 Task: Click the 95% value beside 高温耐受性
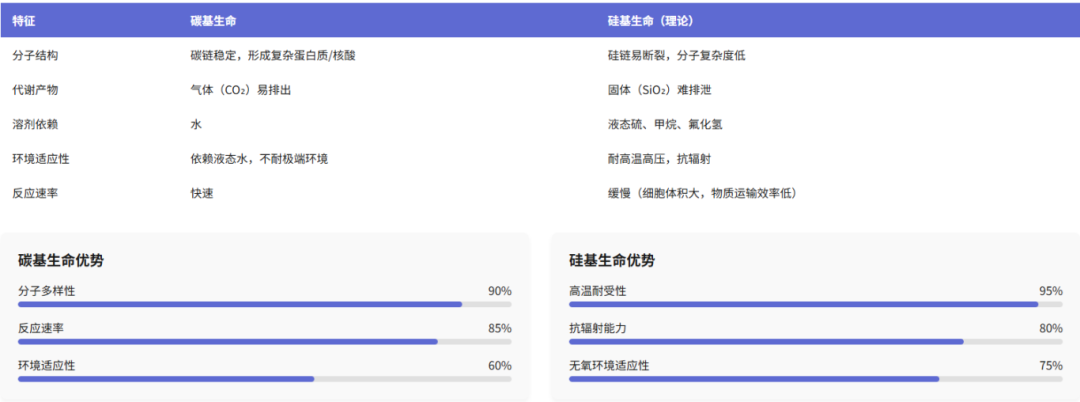(1050, 291)
